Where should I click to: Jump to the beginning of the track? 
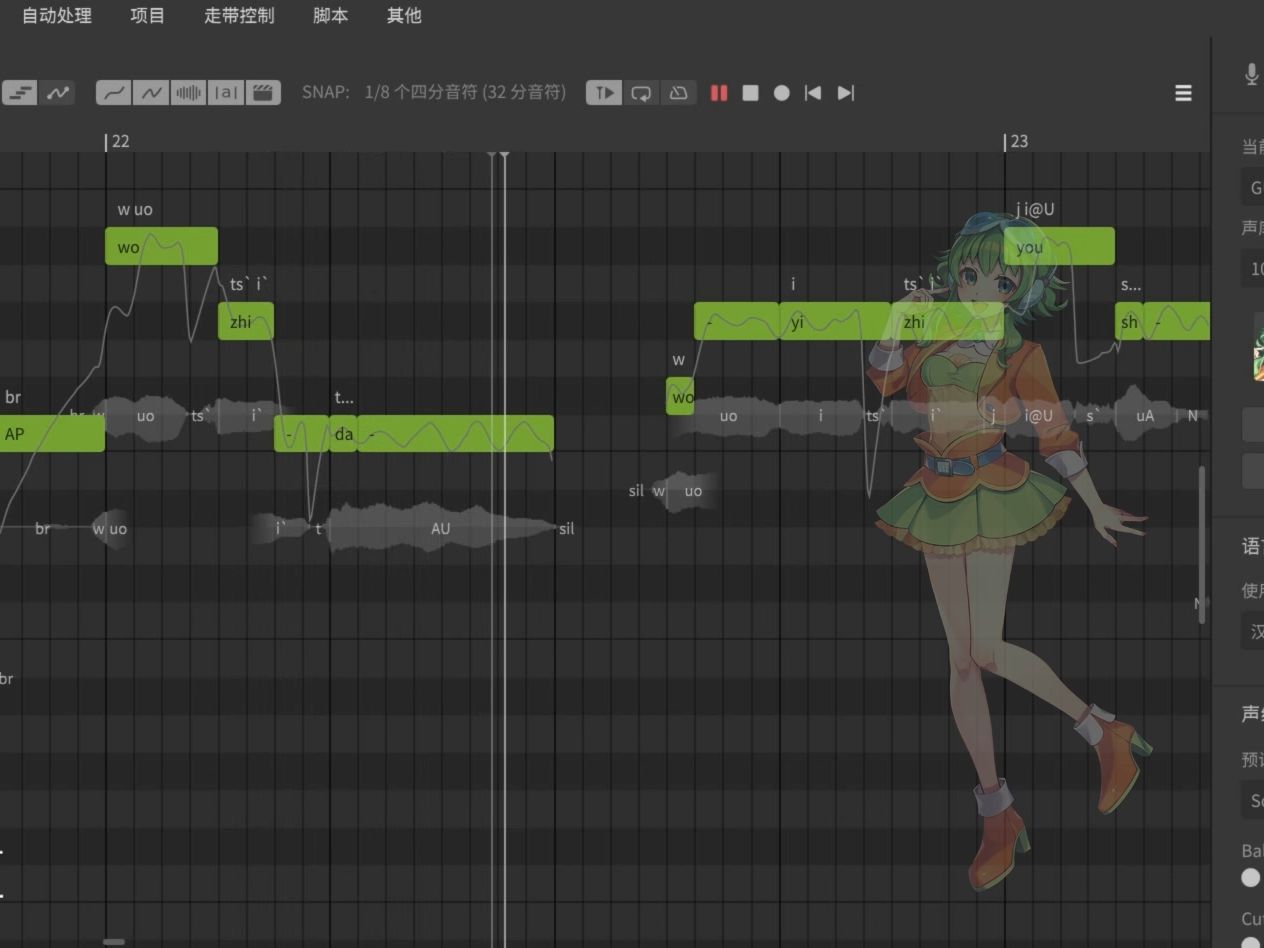(813, 93)
